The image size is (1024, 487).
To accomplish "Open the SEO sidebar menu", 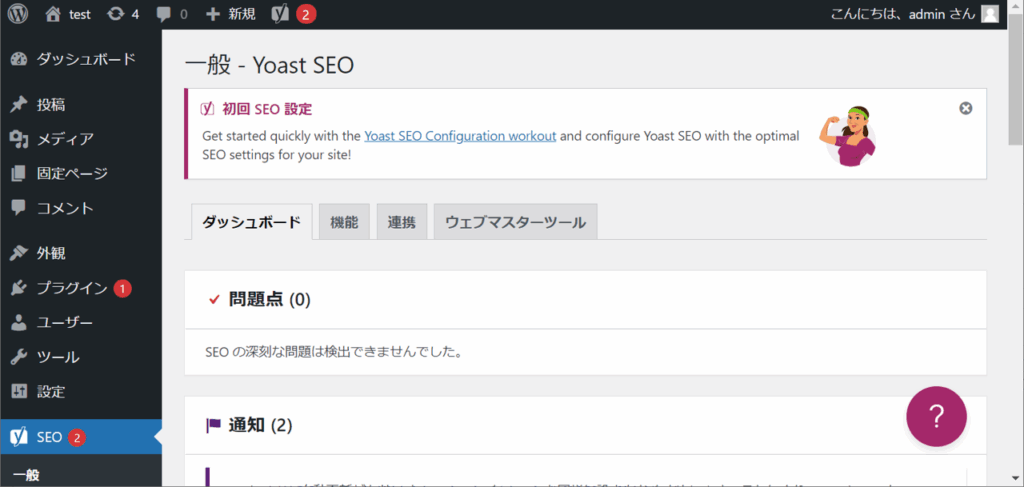I will point(81,437).
